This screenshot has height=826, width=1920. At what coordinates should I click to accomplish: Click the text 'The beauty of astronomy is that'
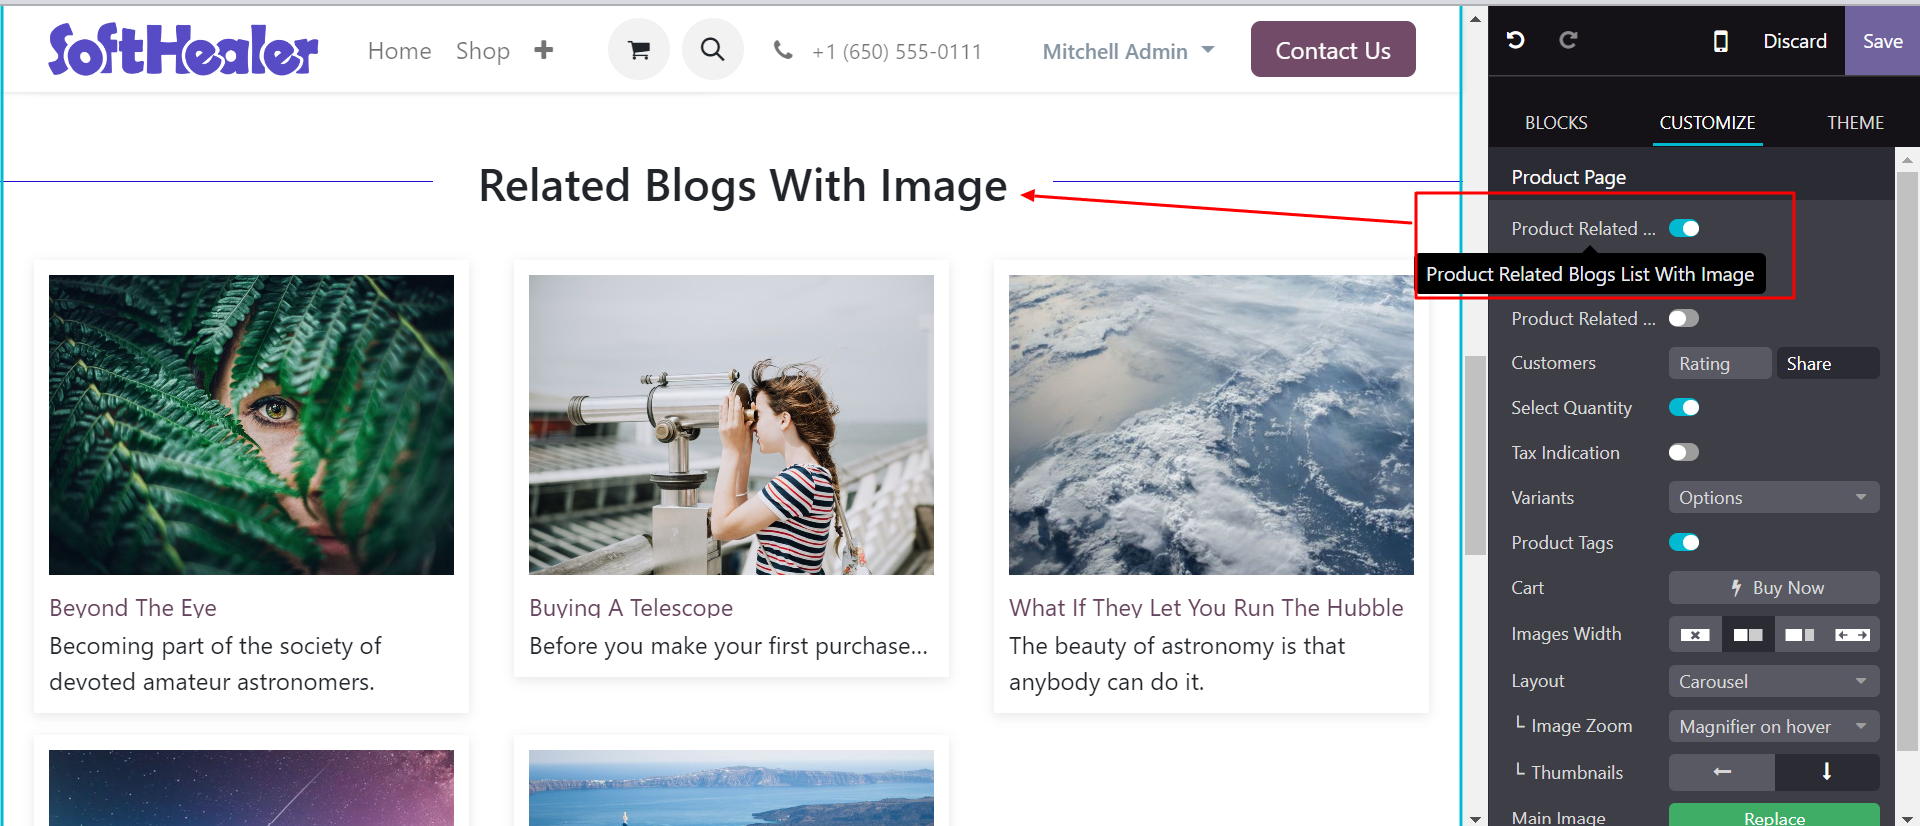pyautogui.click(x=1177, y=646)
